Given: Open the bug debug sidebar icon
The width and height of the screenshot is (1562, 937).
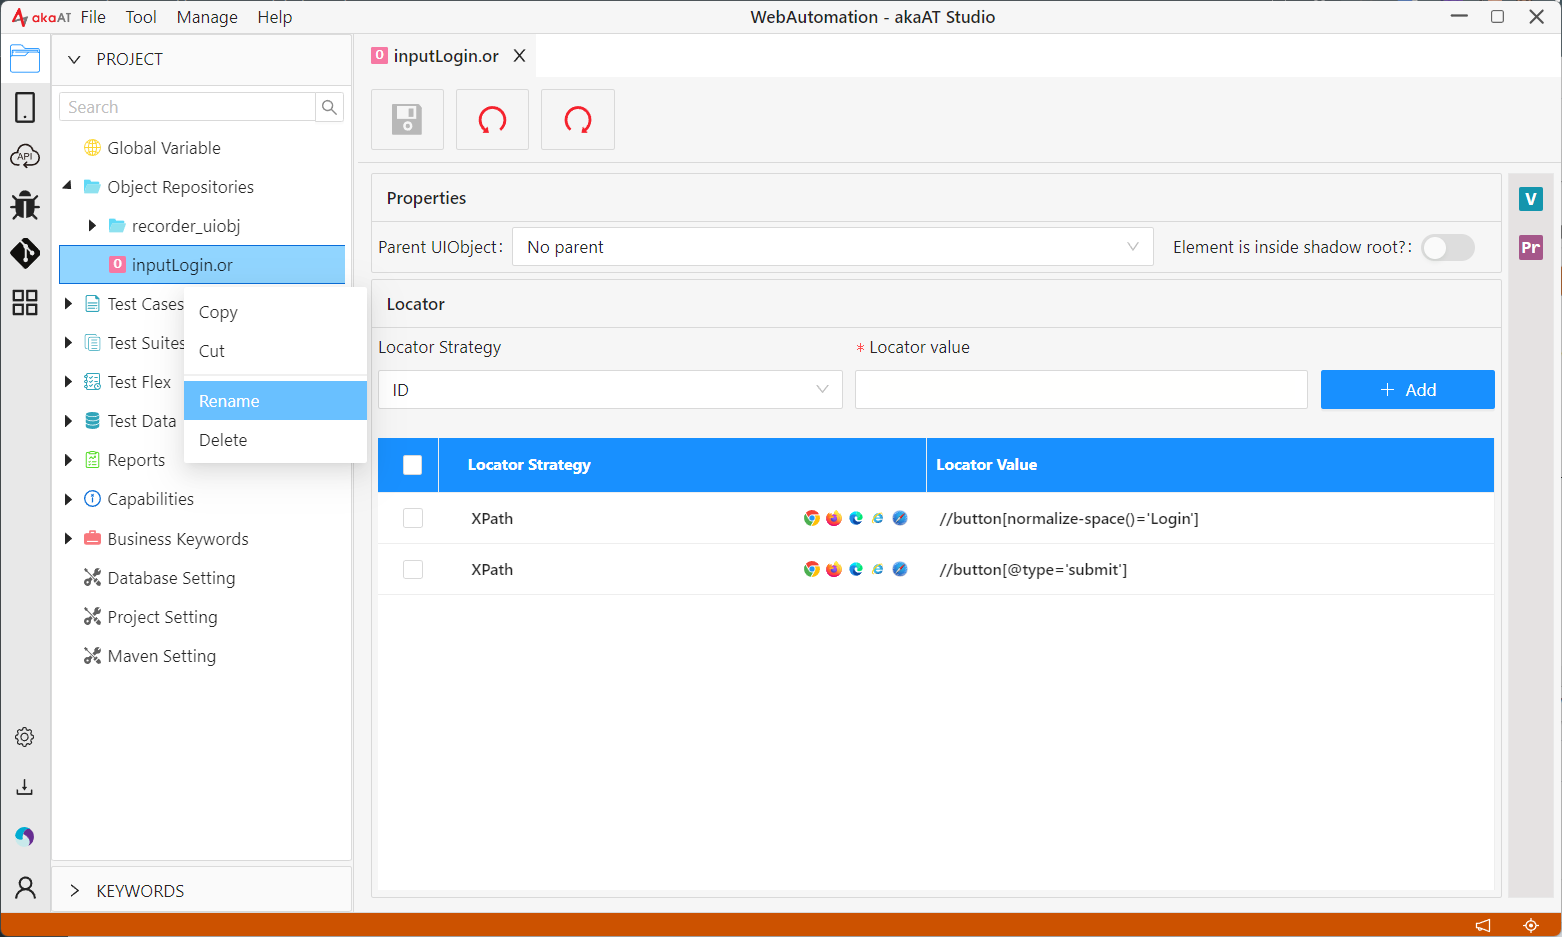Looking at the screenshot, I should point(25,205).
